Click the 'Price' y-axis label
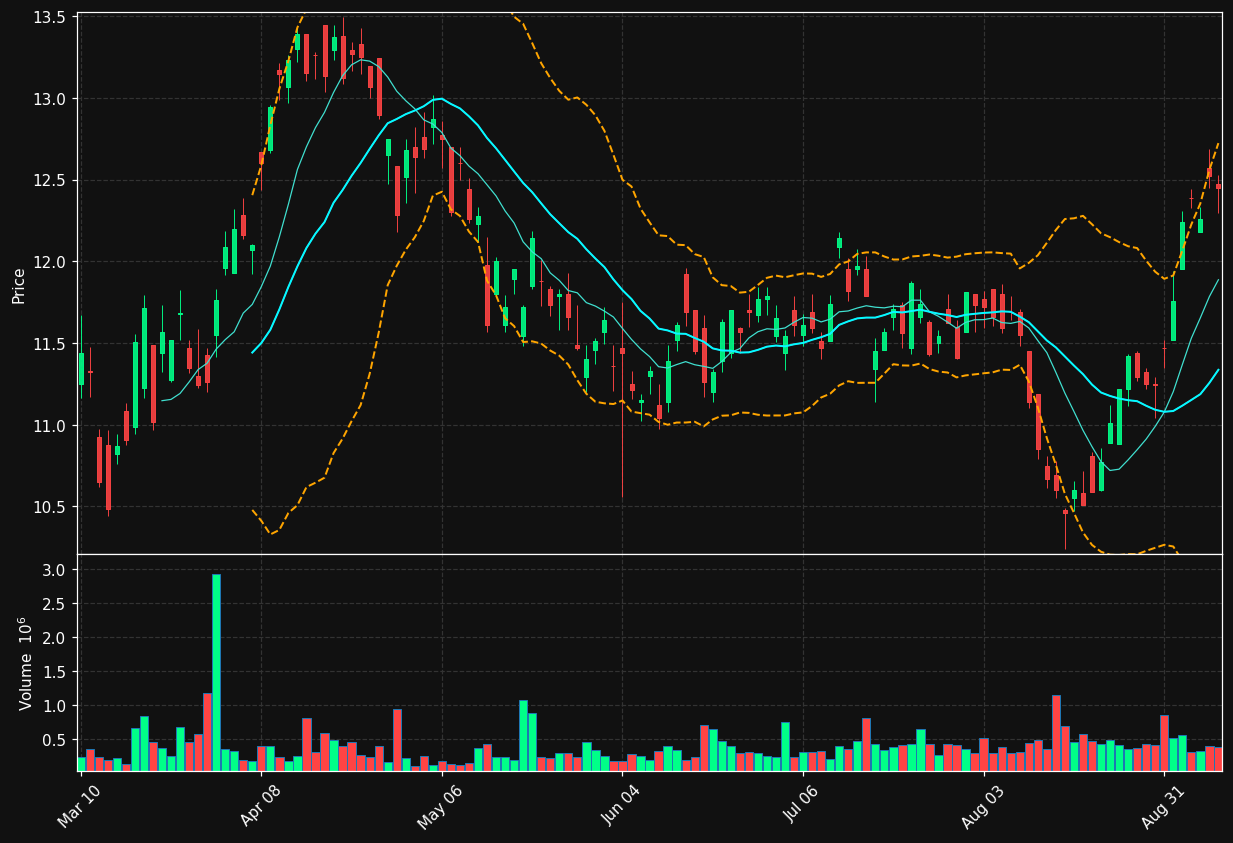Viewport: 1233px width, 843px height. (x=19, y=285)
